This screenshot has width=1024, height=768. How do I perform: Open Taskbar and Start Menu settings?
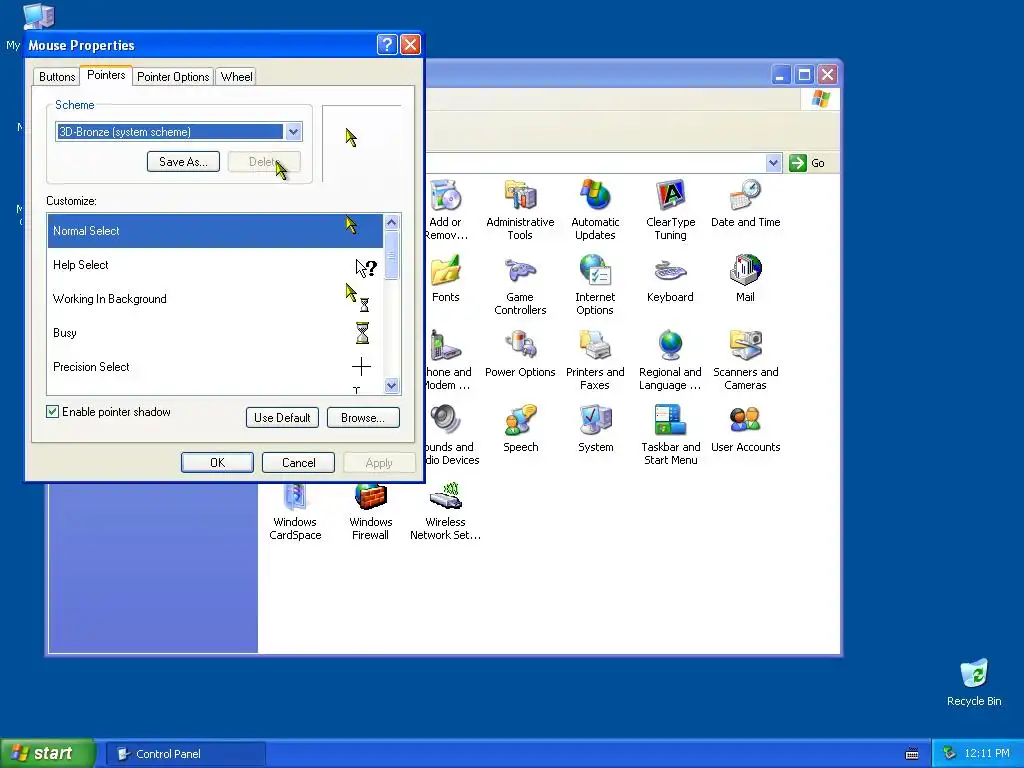pyautogui.click(x=670, y=436)
